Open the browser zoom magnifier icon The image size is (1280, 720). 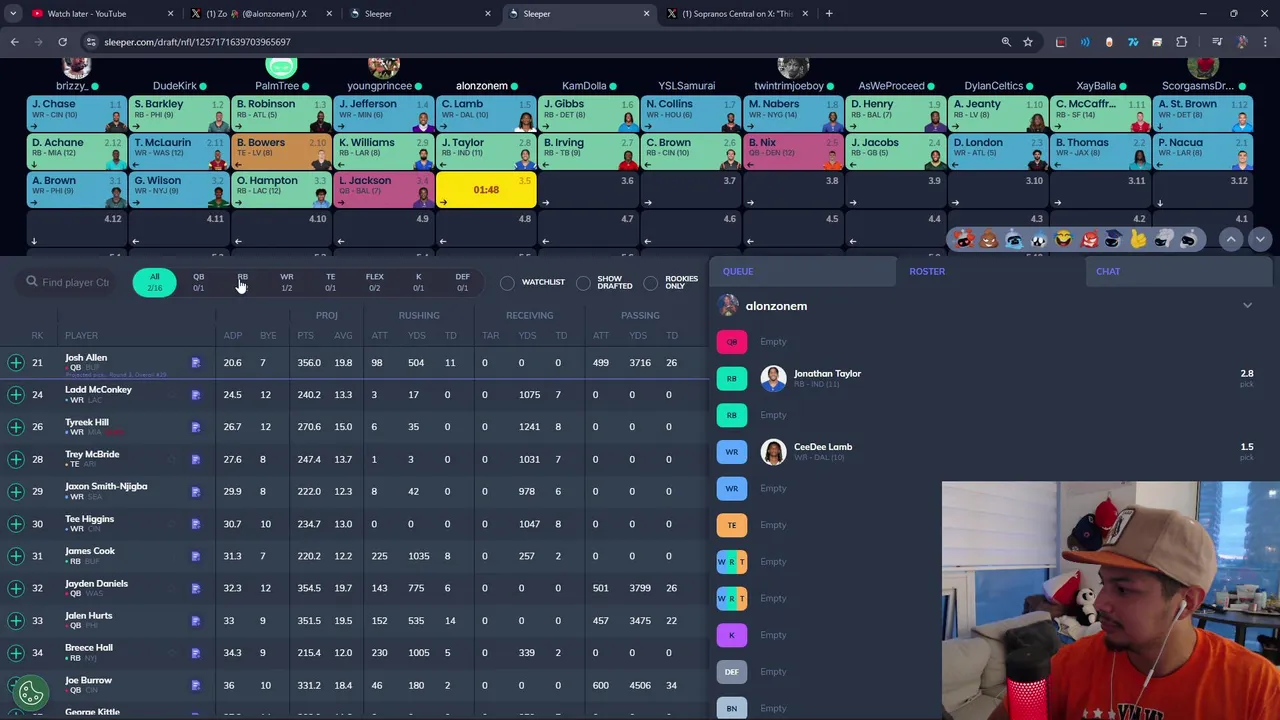(x=1006, y=42)
